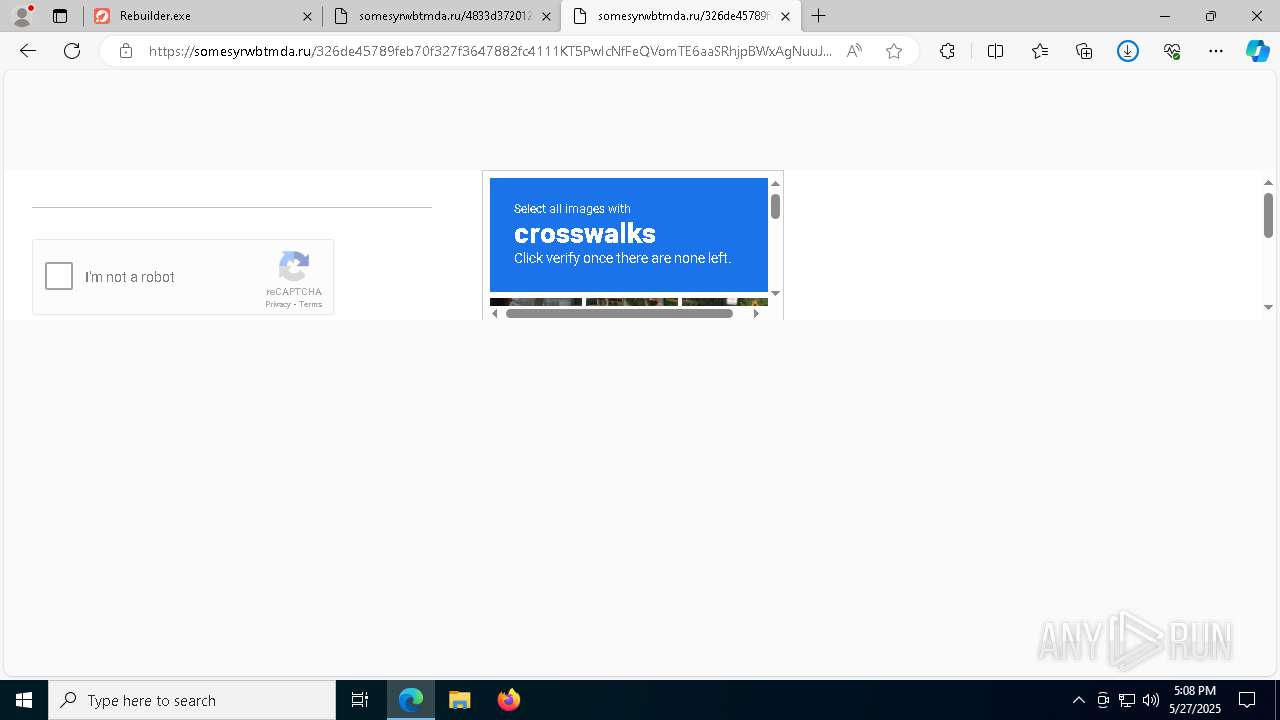Screen dimensions: 1280x720
Task: Open File Explorer from taskbar
Action: [460, 700]
